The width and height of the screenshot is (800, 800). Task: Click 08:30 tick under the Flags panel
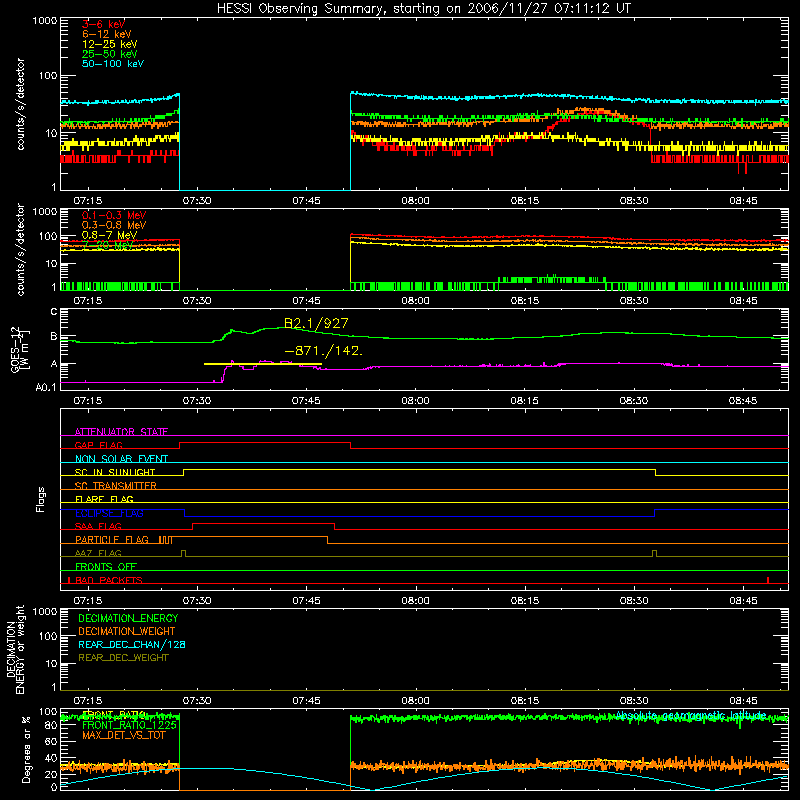point(634,601)
